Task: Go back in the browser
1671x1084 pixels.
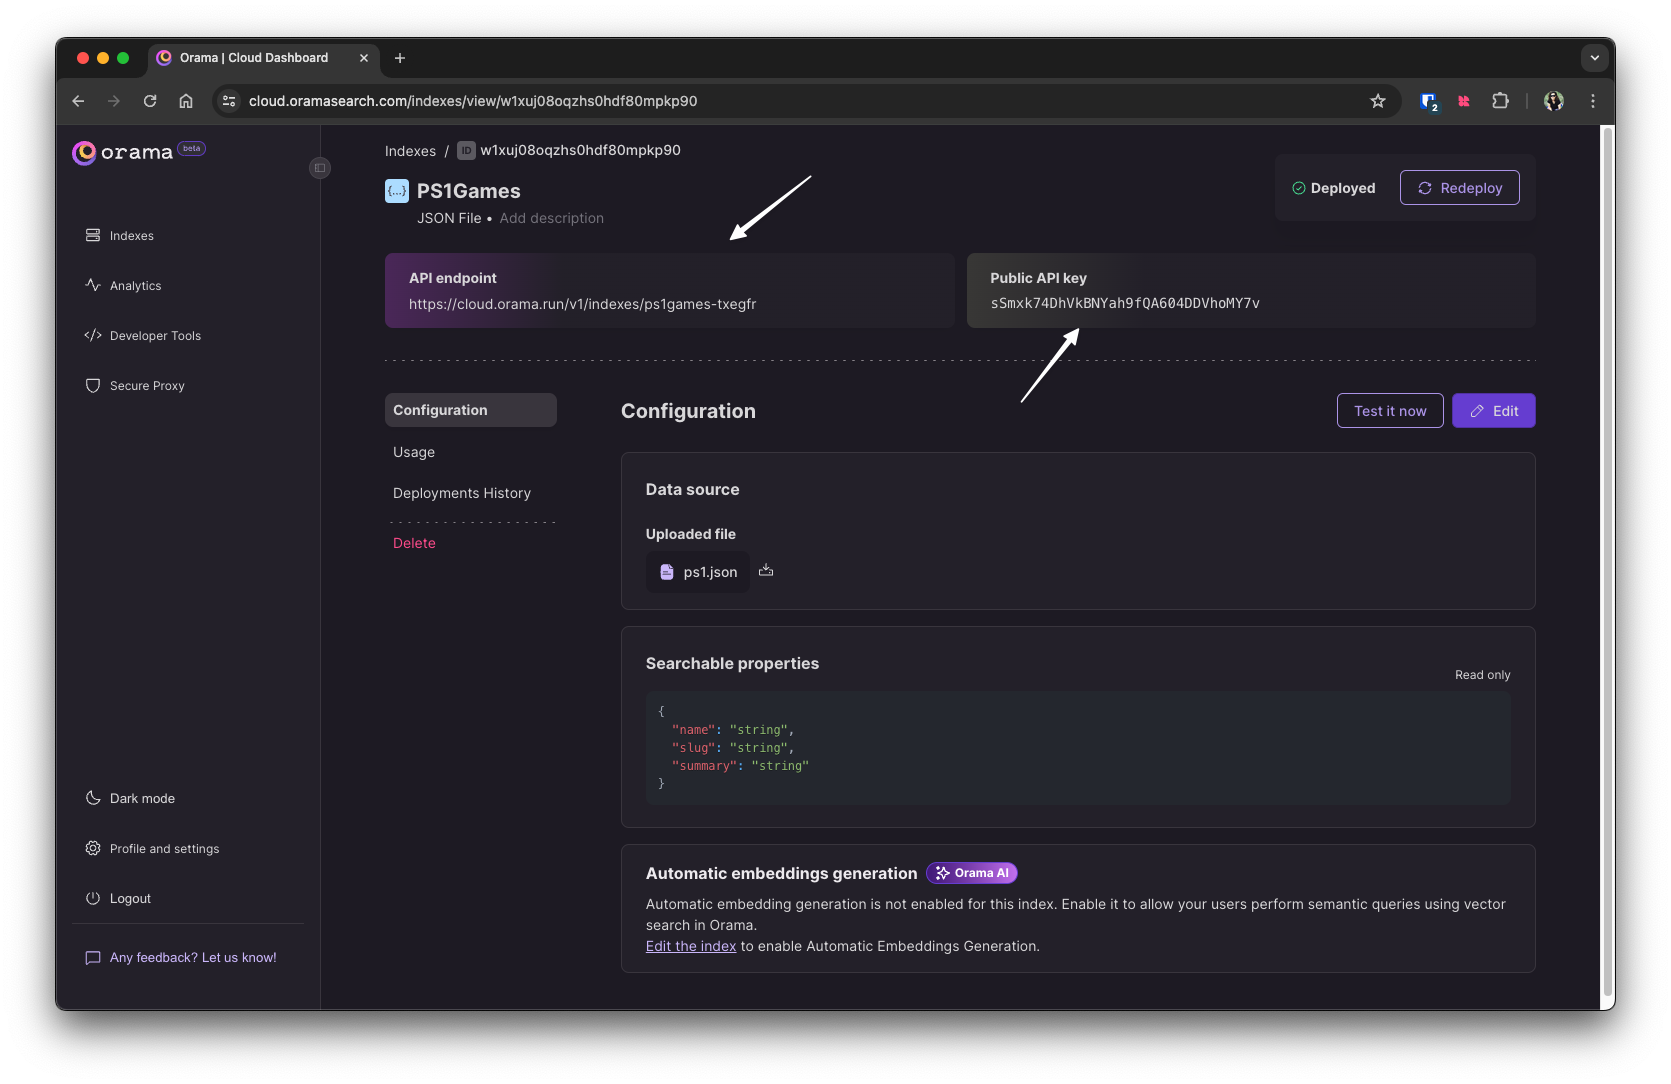Action: click(78, 101)
